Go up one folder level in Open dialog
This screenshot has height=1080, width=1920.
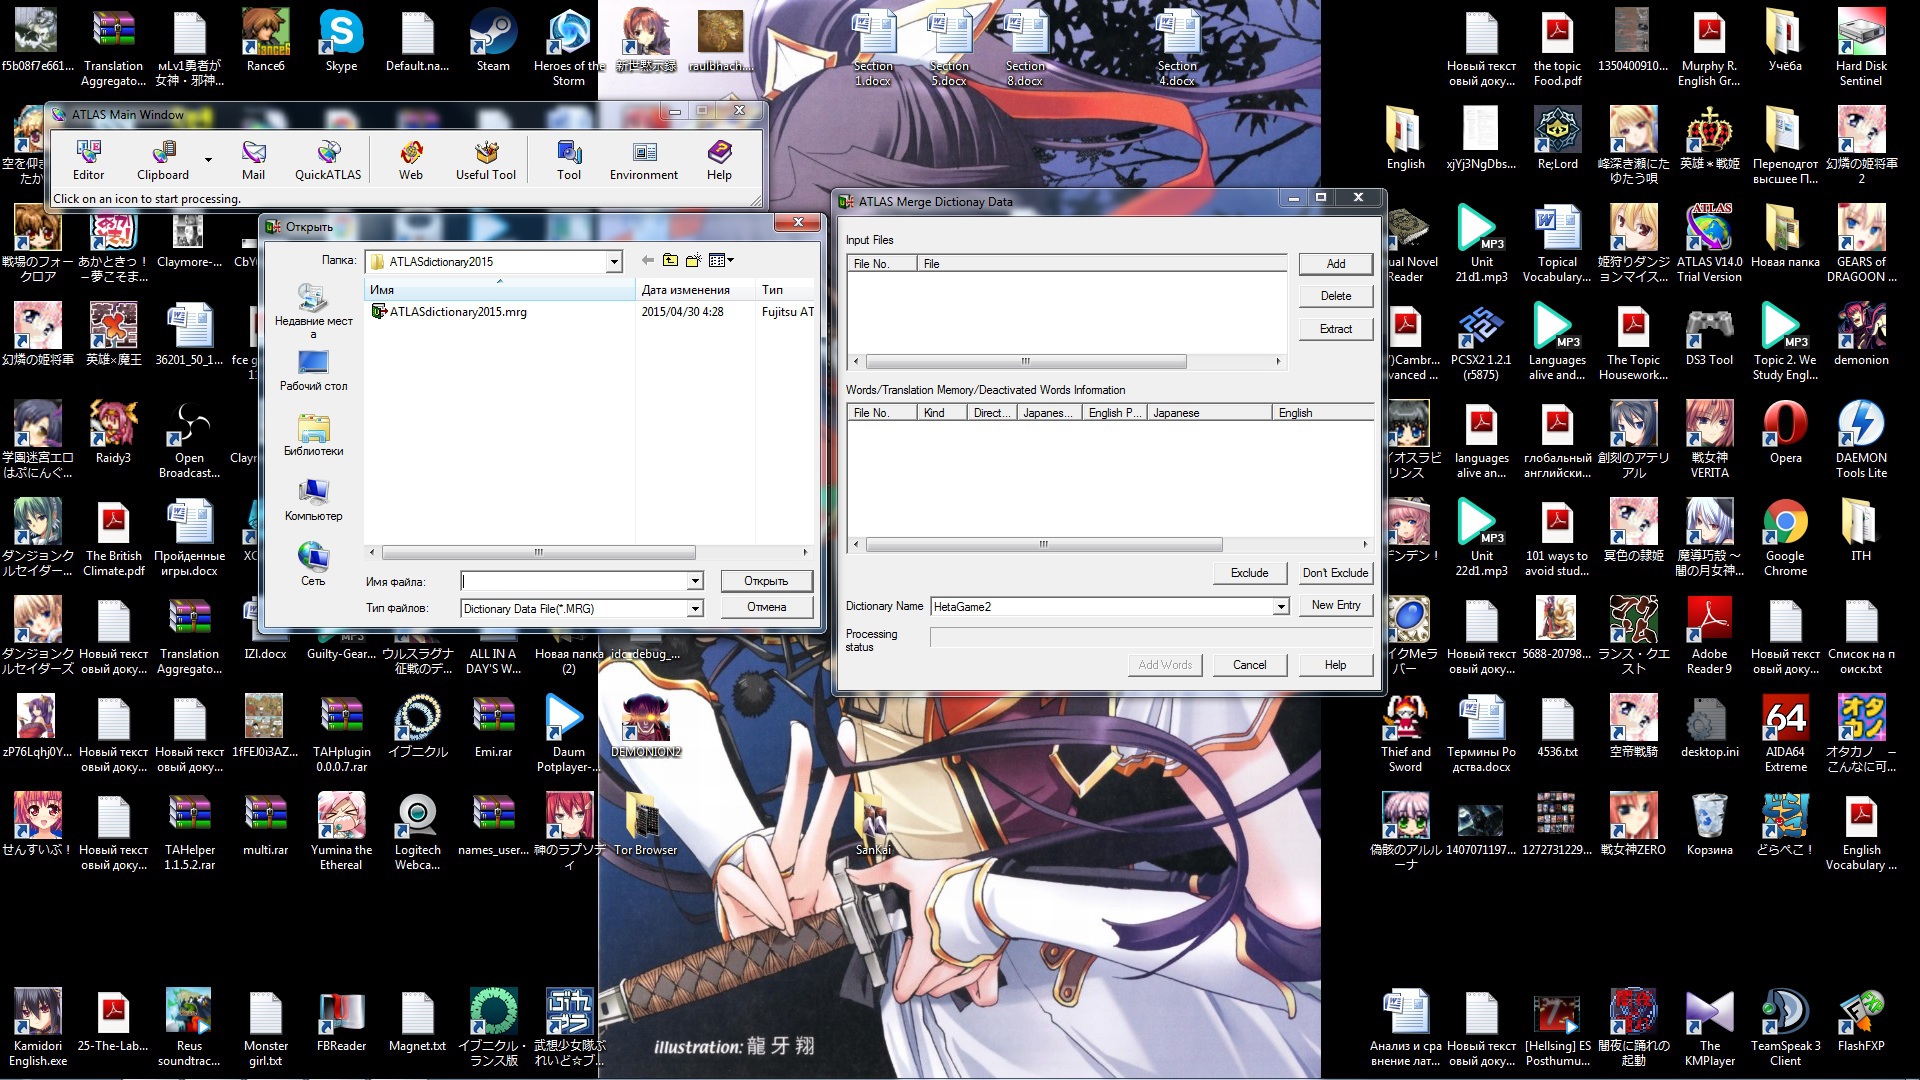tap(670, 261)
